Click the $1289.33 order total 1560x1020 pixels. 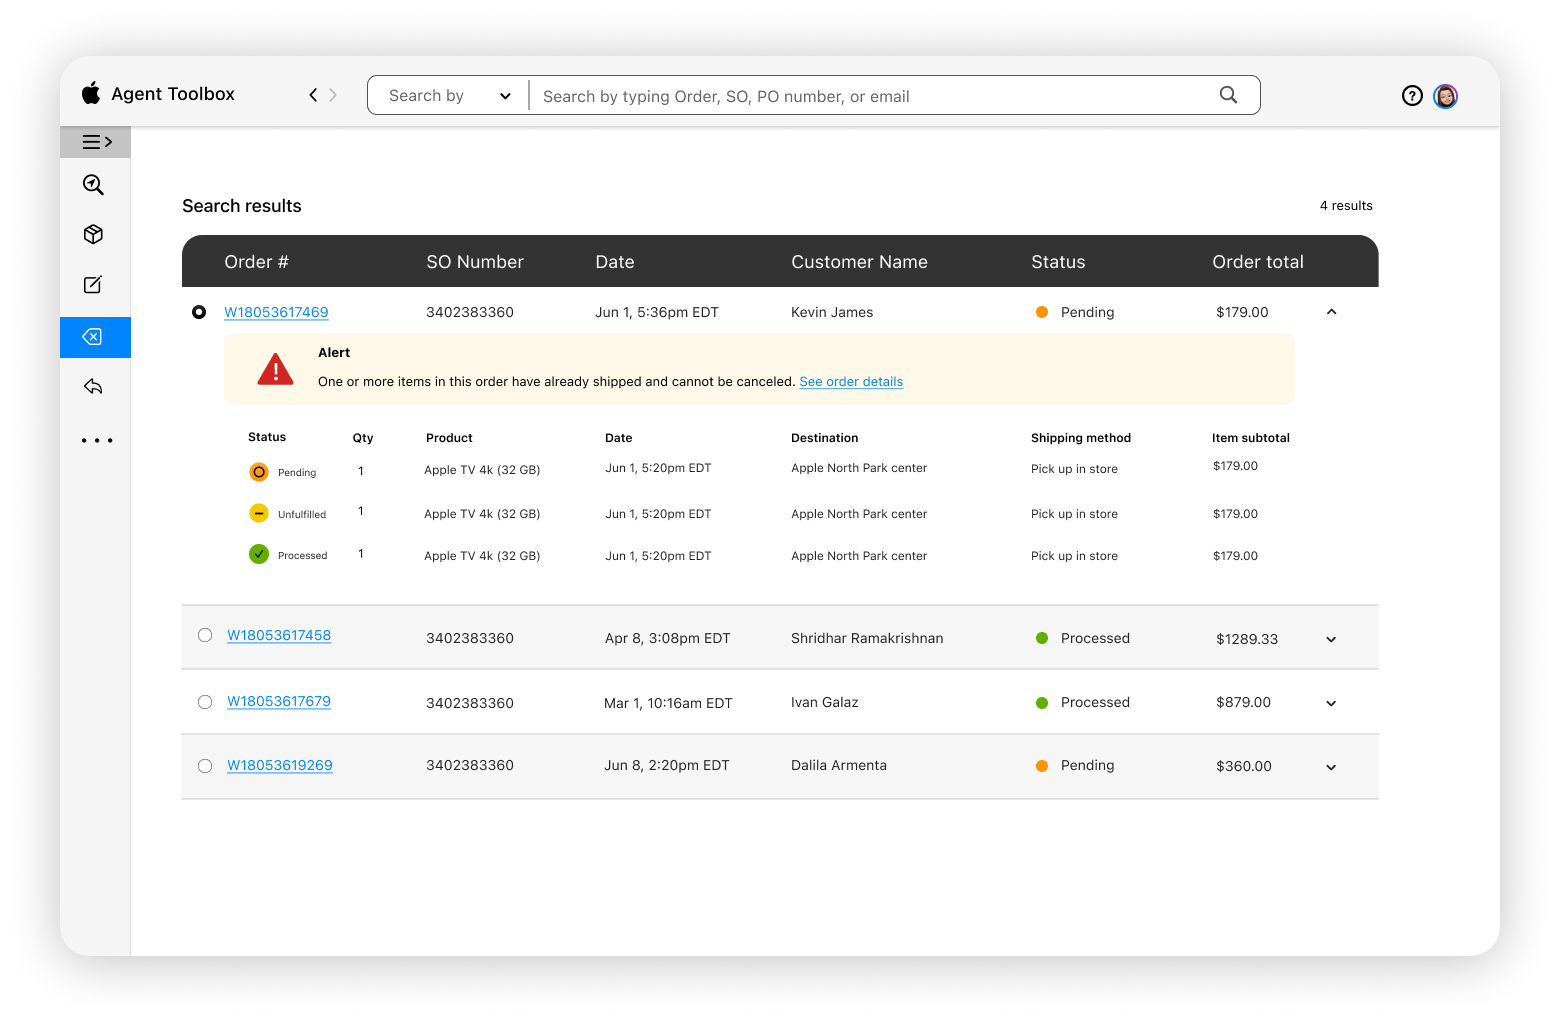(x=1247, y=639)
